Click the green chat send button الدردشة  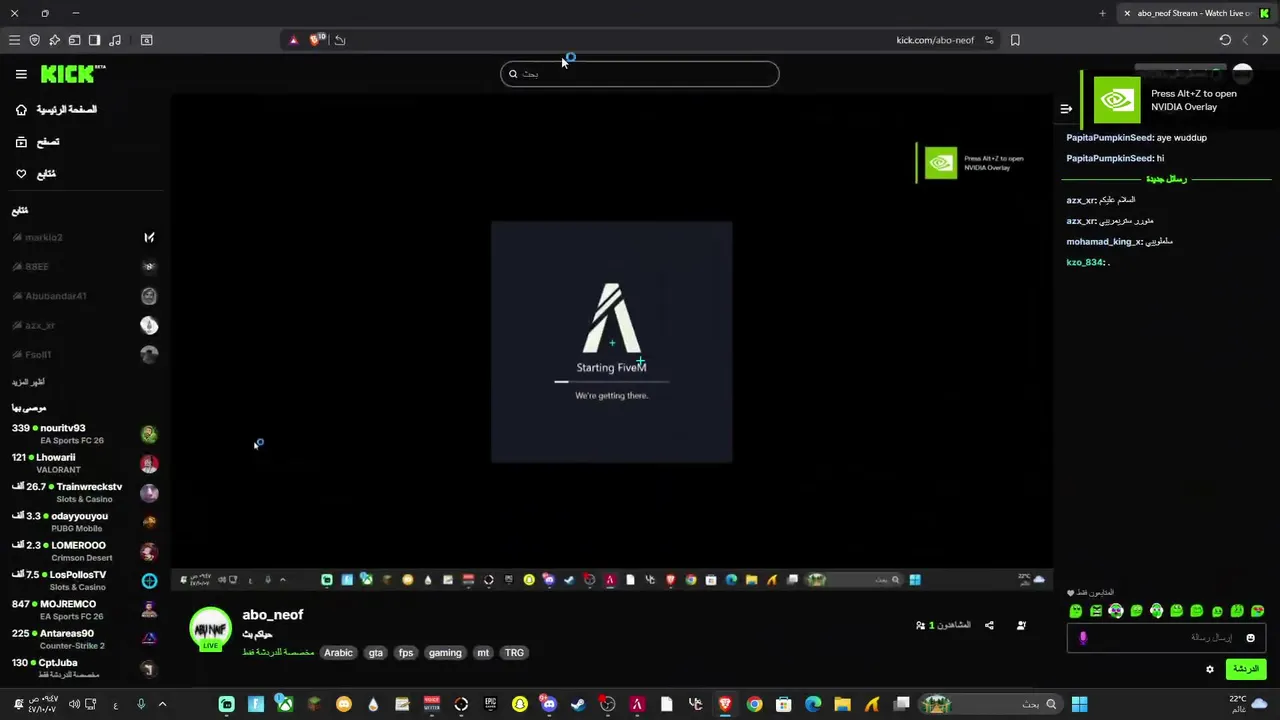click(x=1246, y=669)
